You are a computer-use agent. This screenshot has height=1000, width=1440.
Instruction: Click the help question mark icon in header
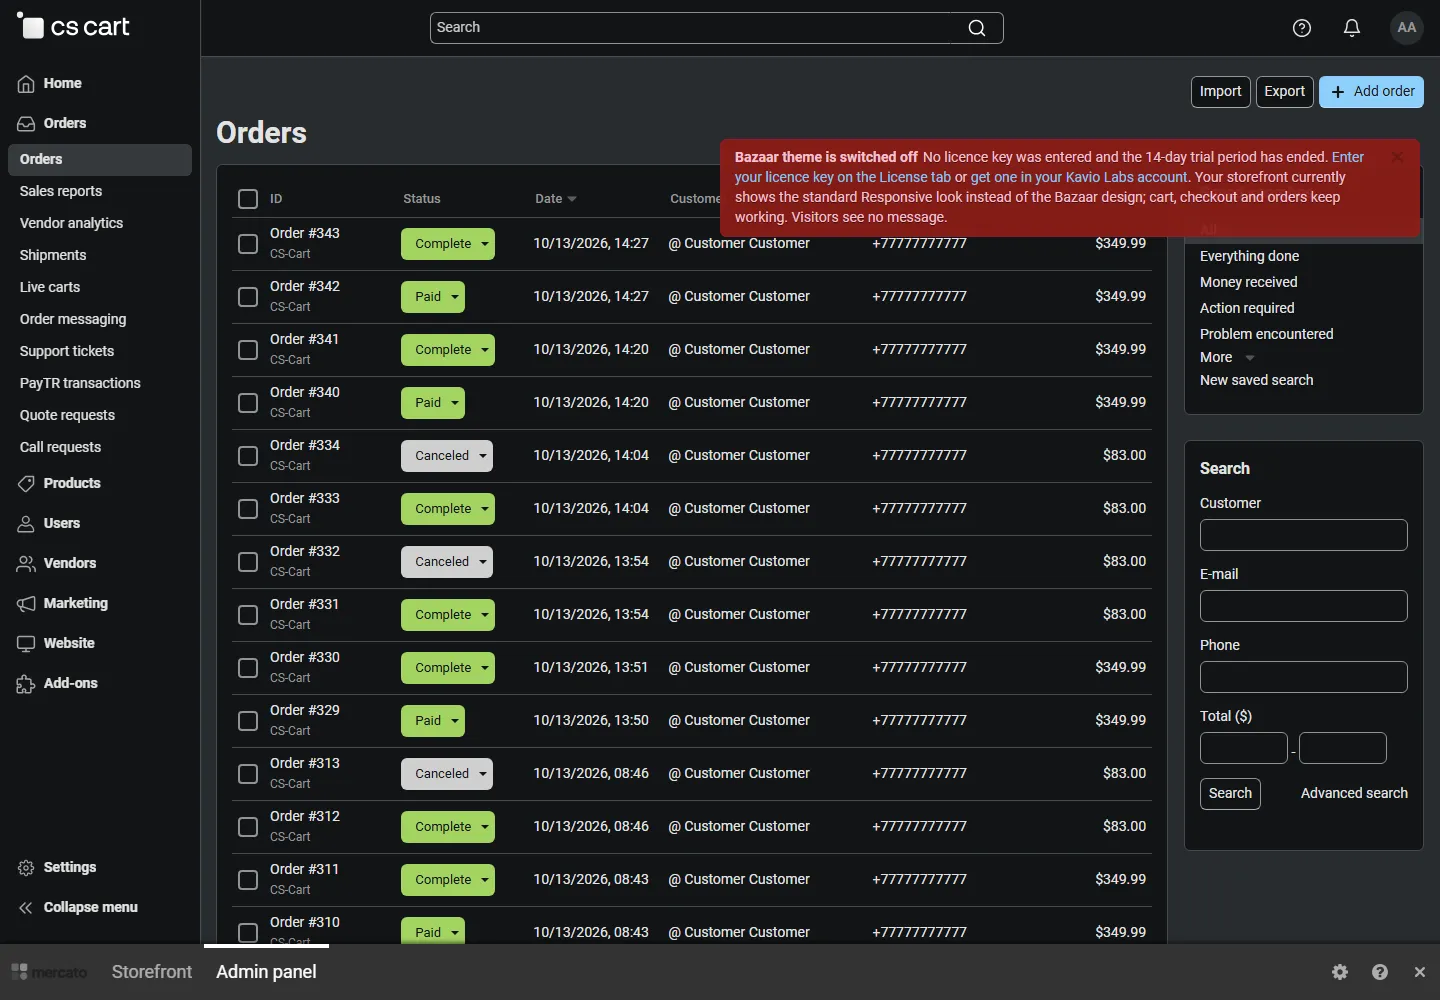point(1302,28)
